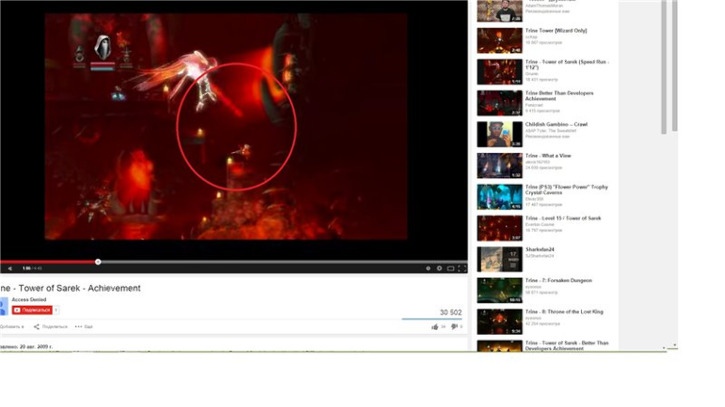Image resolution: width=725 pixels, height=407 pixels.
Task: Click the outer window vertical scrollbar thumb
Action: click(x=675, y=65)
